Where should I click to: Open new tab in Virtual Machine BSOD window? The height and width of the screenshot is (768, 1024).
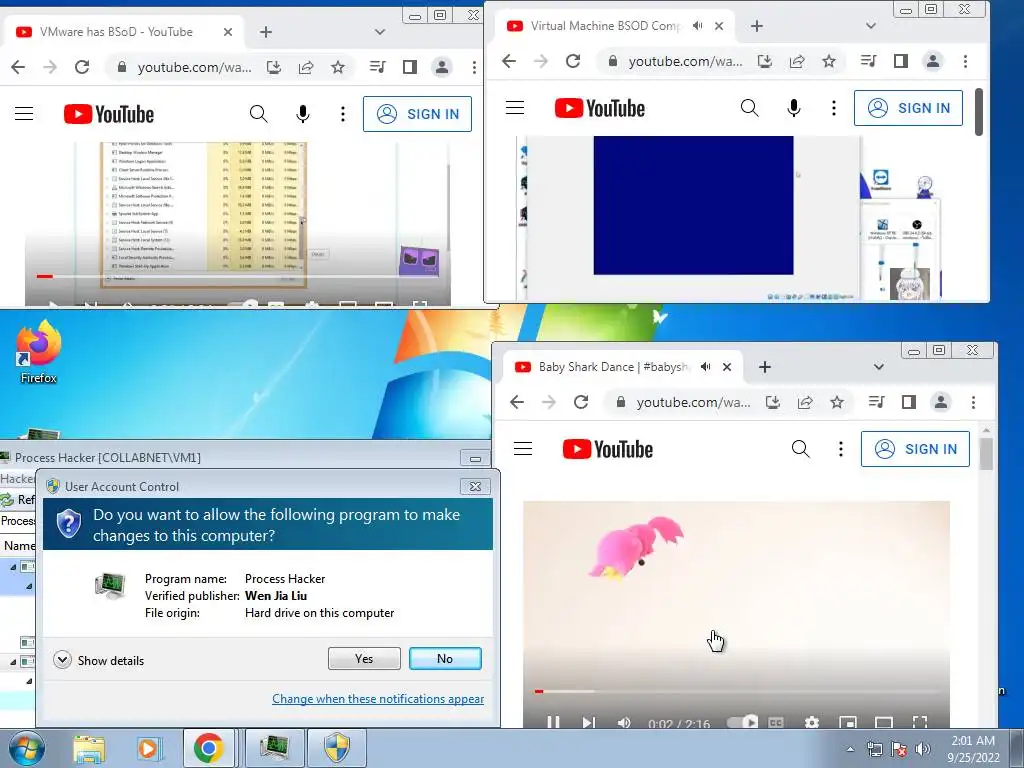pyautogui.click(x=756, y=26)
